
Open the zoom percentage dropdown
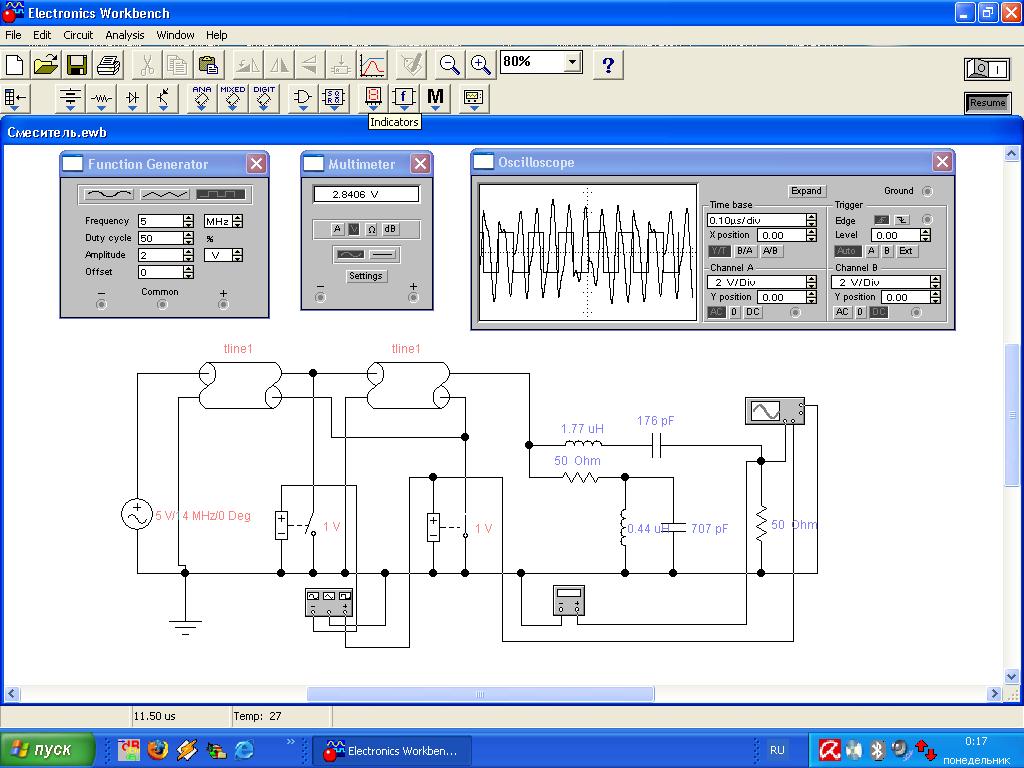tap(572, 62)
